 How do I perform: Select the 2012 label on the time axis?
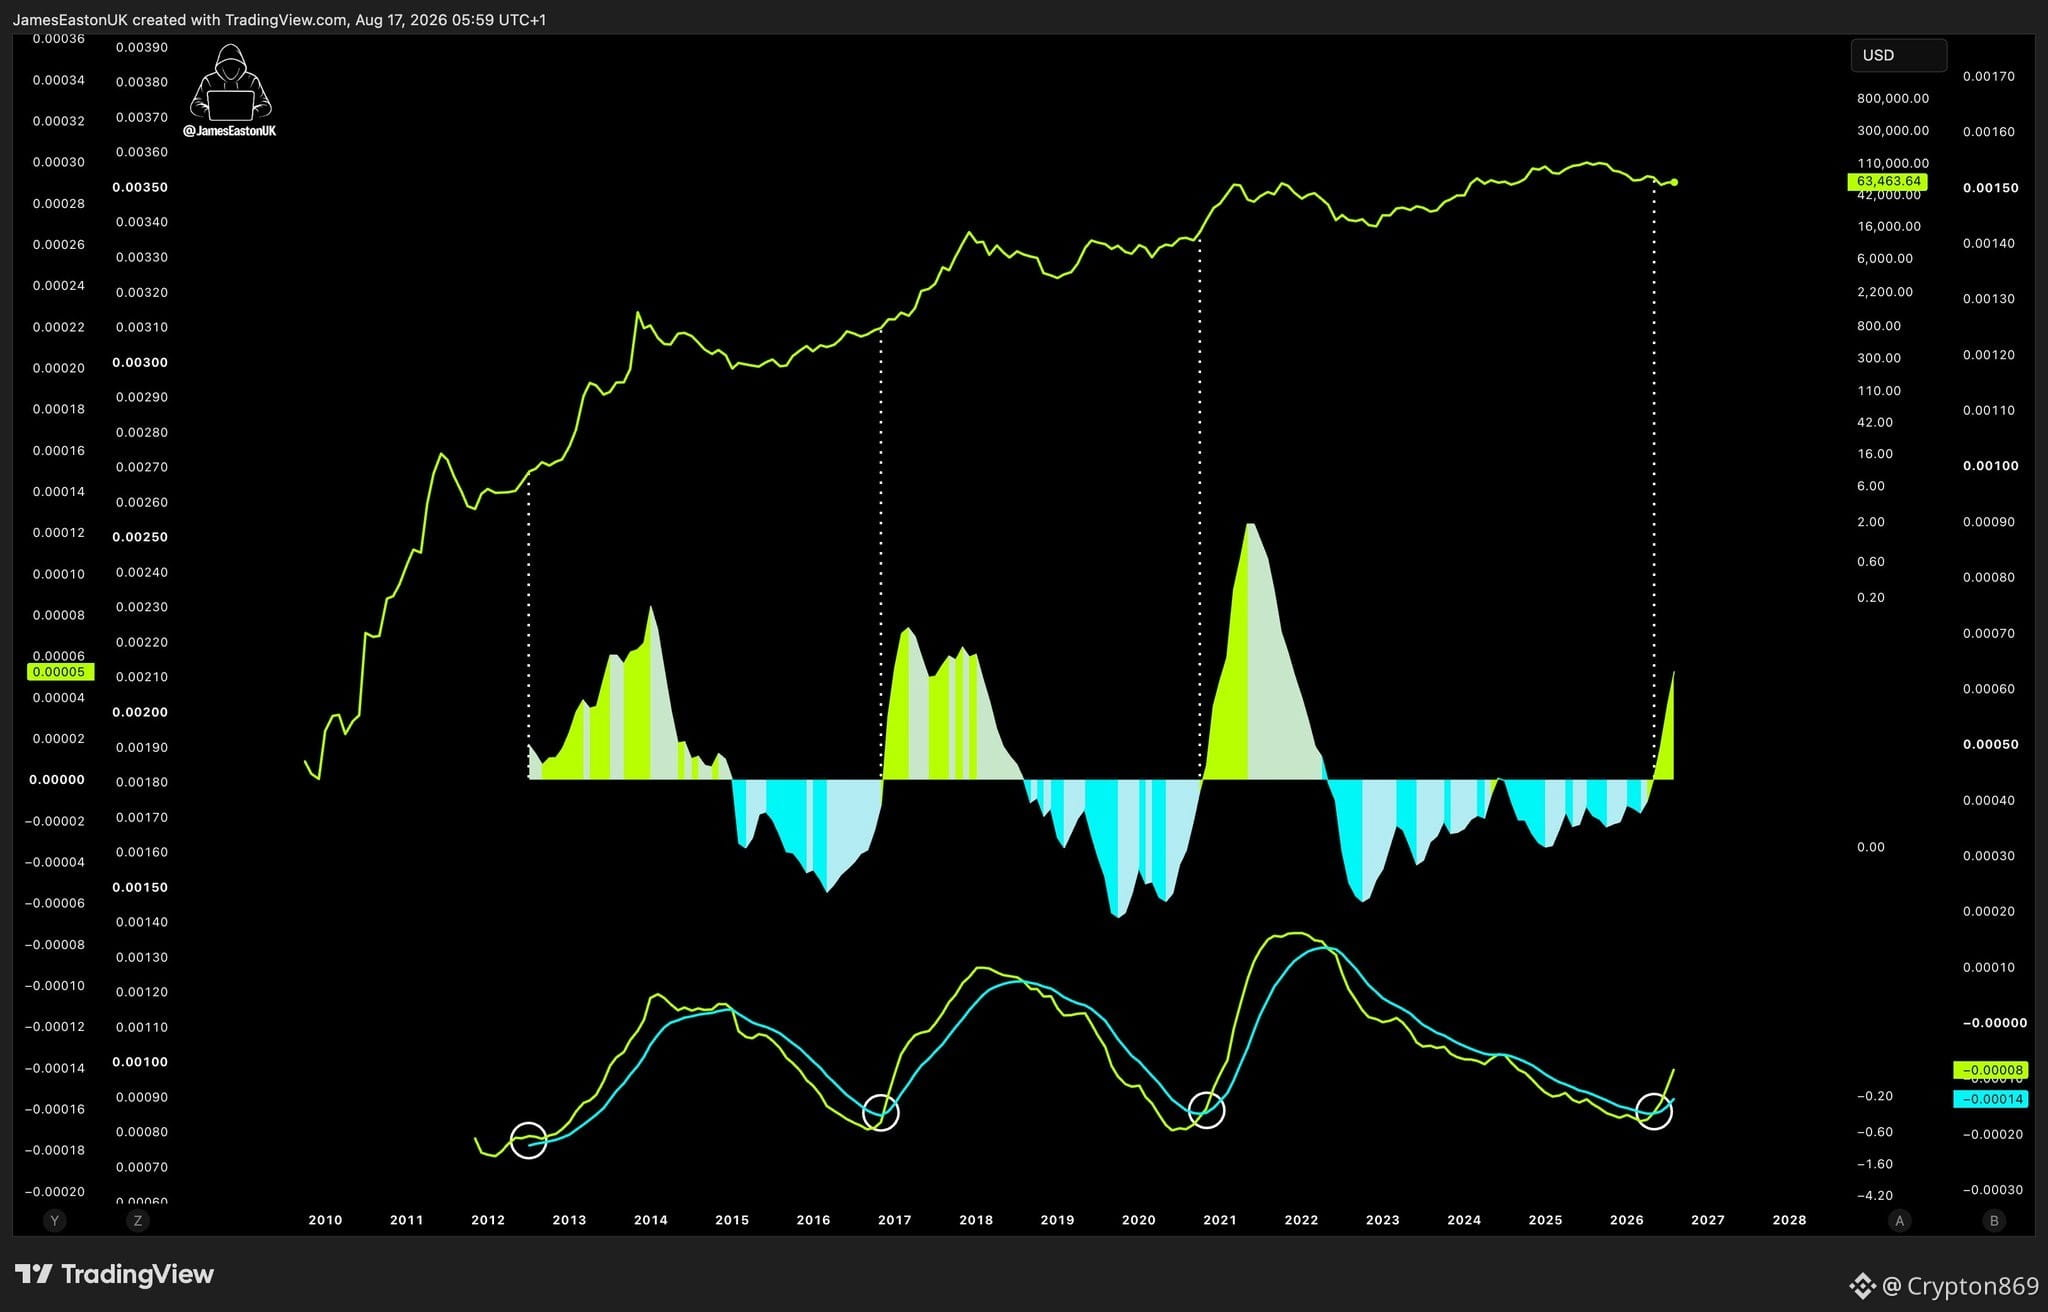488,1220
